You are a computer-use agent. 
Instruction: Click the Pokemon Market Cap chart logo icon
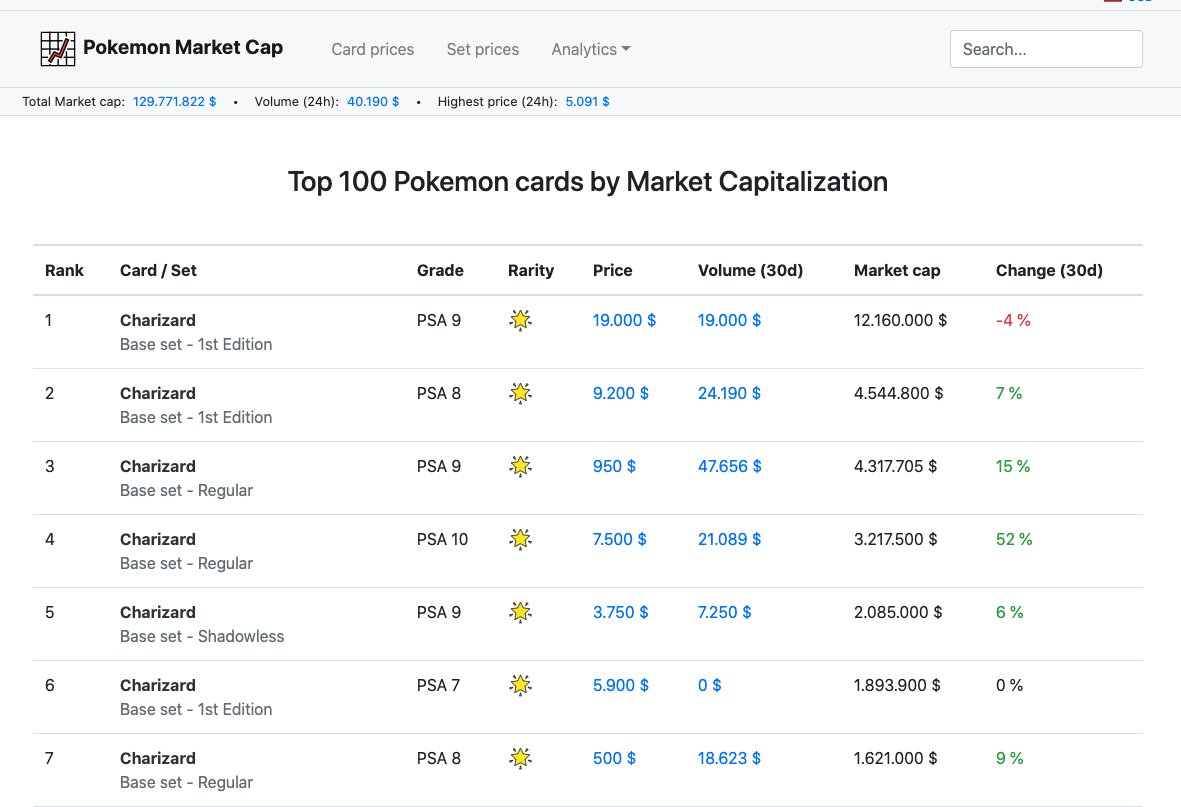[57, 49]
